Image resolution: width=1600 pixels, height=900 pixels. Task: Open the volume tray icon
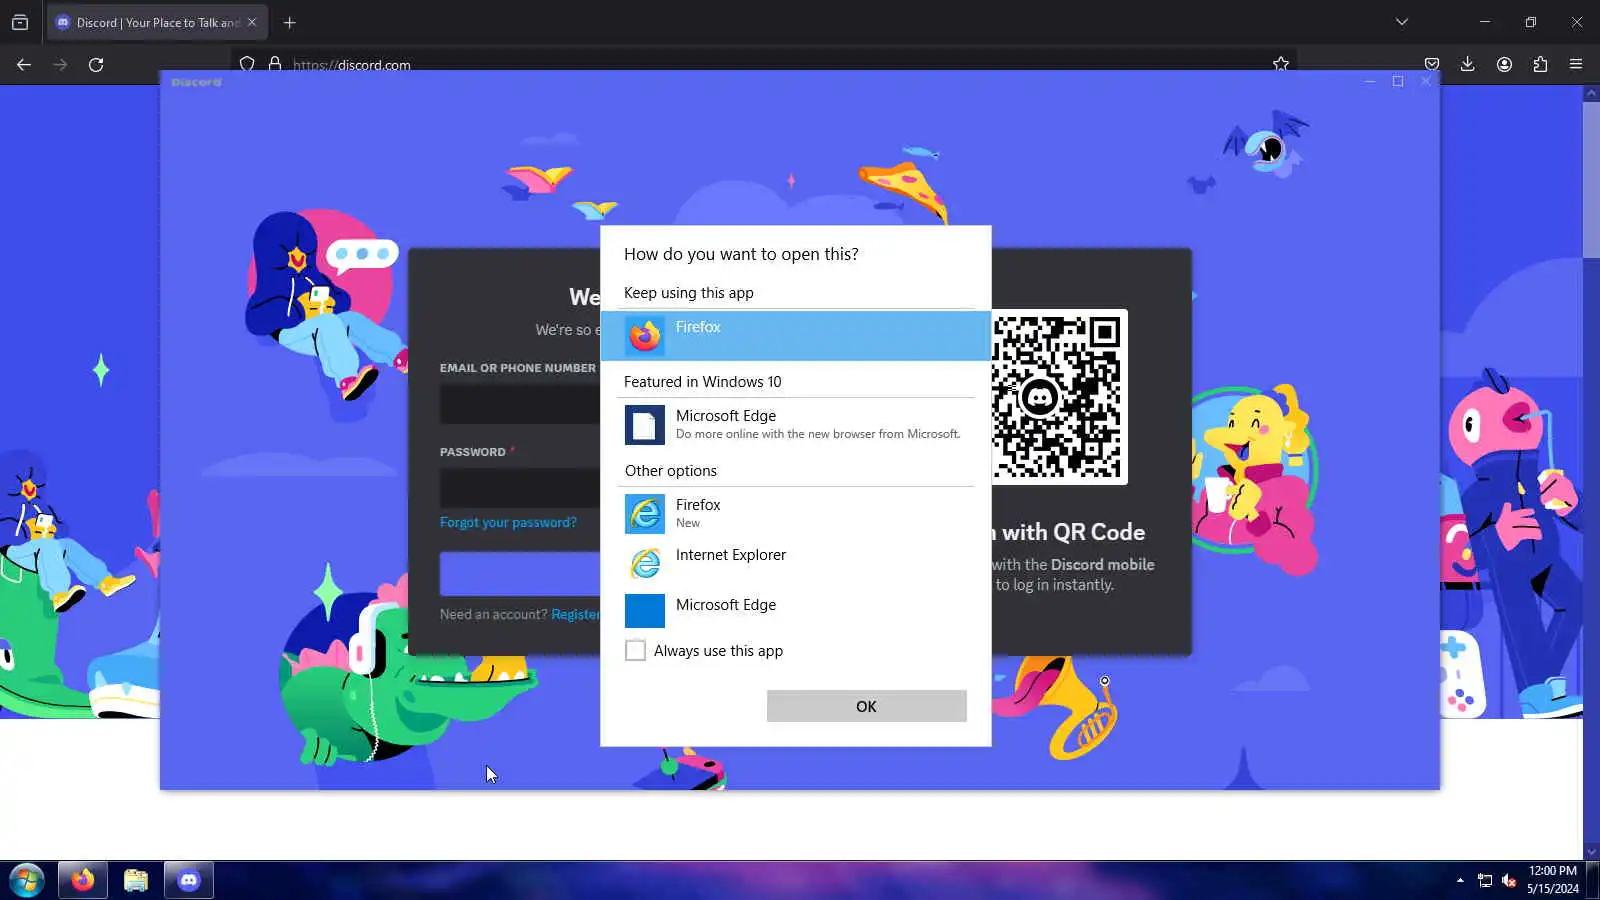coord(1509,881)
